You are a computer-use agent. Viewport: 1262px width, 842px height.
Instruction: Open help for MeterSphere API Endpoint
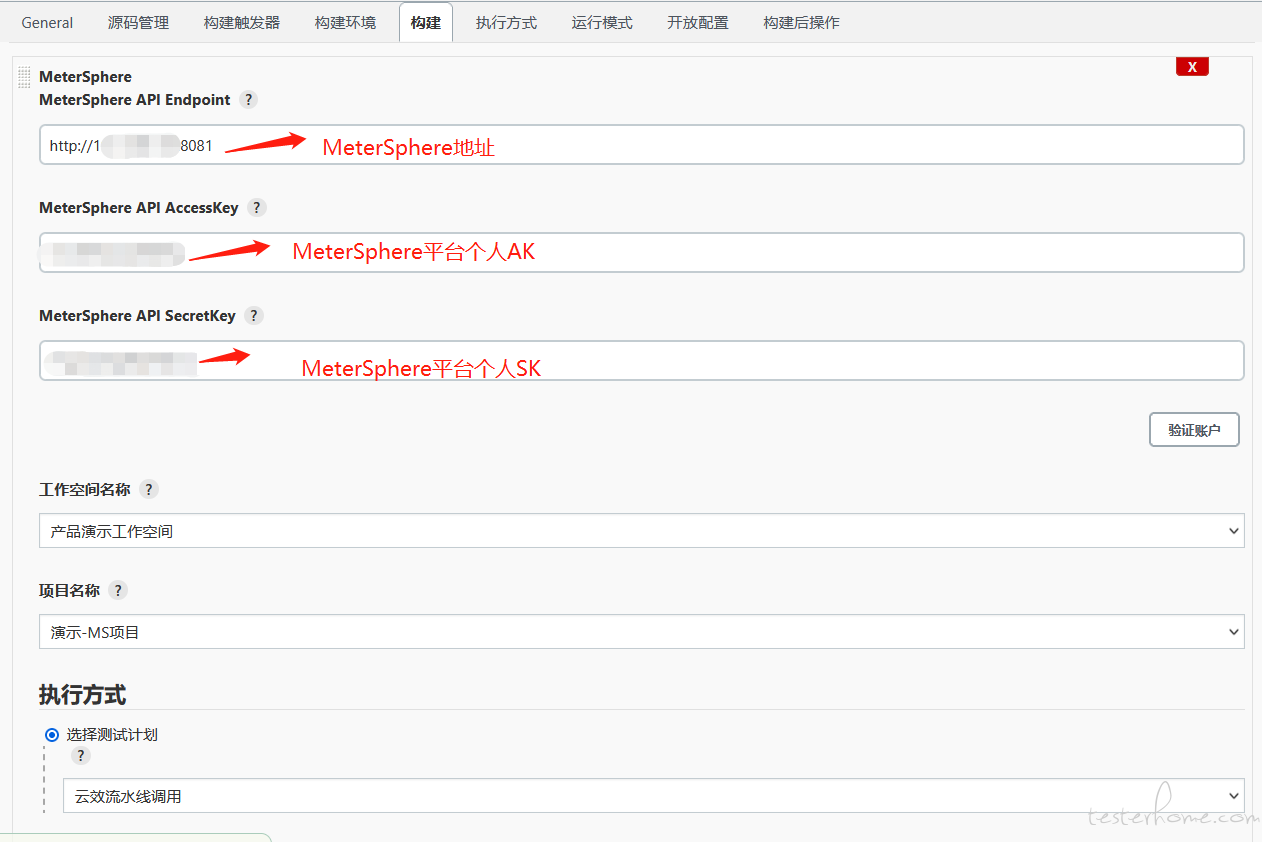pyautogui.click(x=249, y=100)
